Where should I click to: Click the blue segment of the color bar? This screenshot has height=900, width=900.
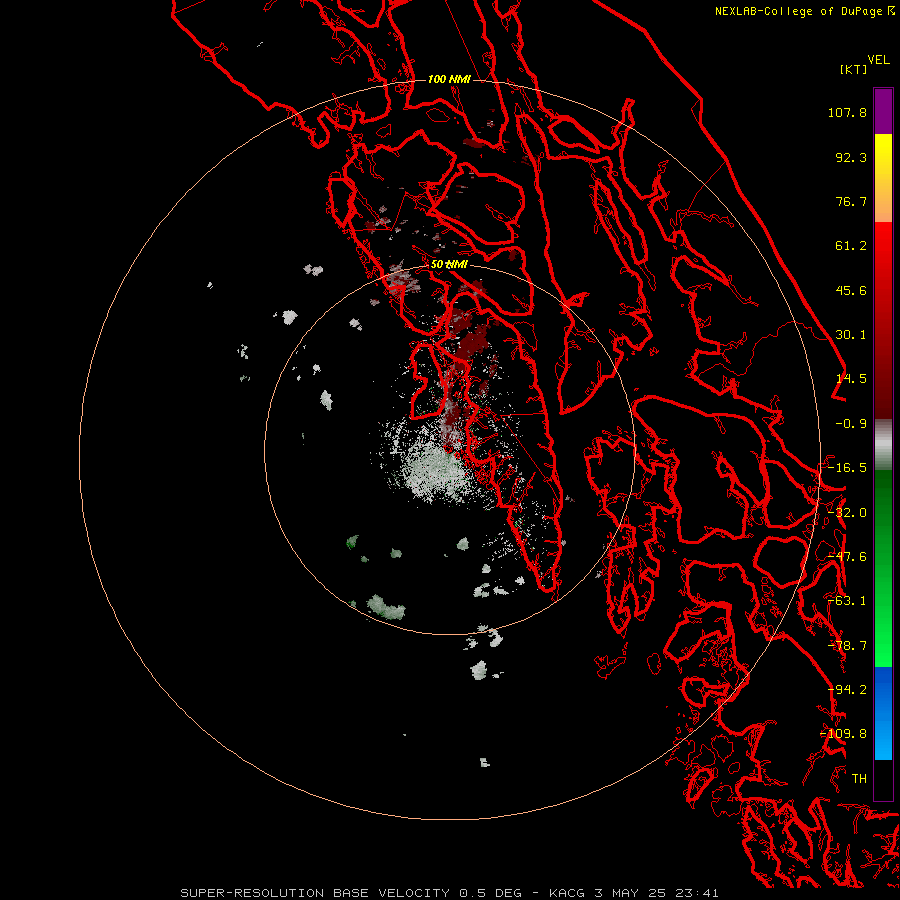pos(883,713)
